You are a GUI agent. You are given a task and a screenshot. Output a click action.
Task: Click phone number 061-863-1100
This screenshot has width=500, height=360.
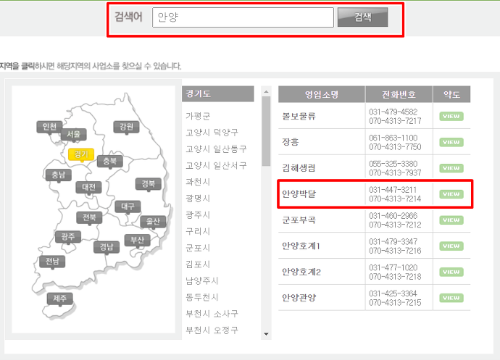[x=393, y=138]
